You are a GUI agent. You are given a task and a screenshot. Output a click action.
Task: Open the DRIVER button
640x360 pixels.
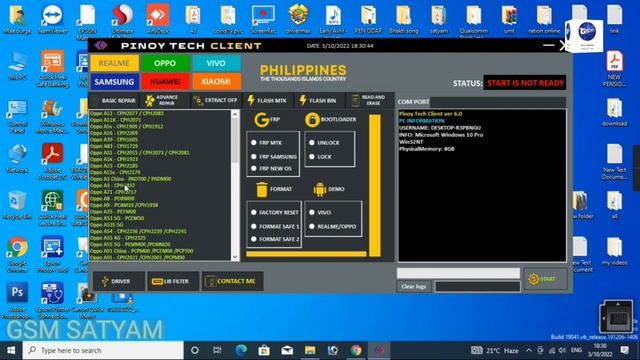(x=118, y=281)
